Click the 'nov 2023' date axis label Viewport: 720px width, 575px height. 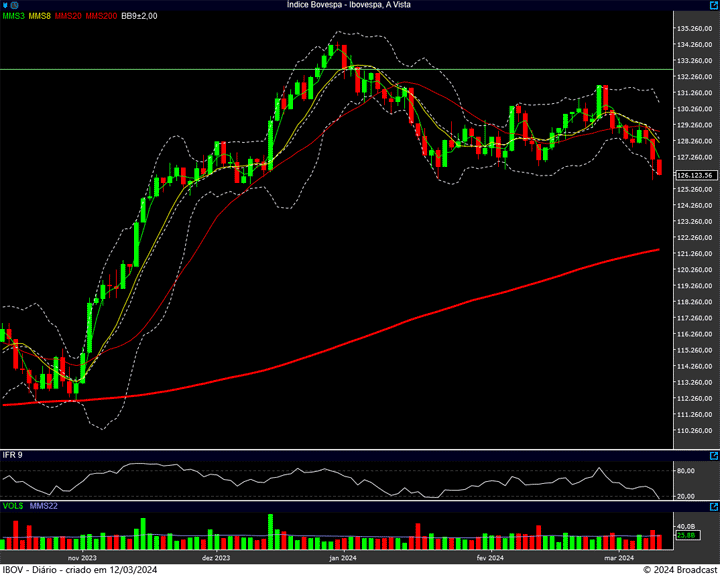coord(82,558)
